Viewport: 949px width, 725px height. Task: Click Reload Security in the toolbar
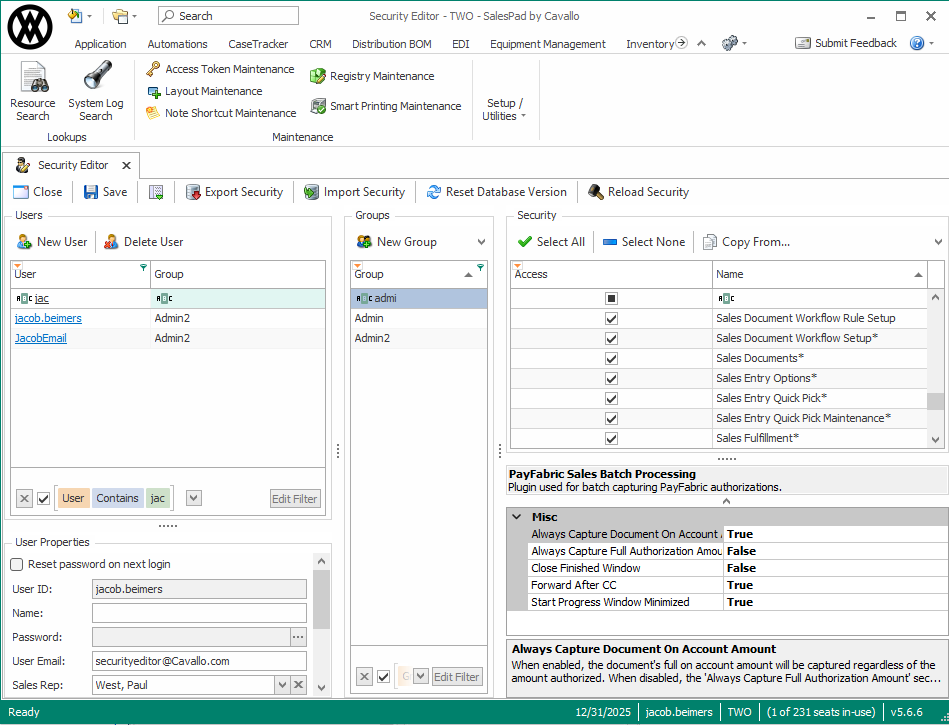[x=638, y=192]
